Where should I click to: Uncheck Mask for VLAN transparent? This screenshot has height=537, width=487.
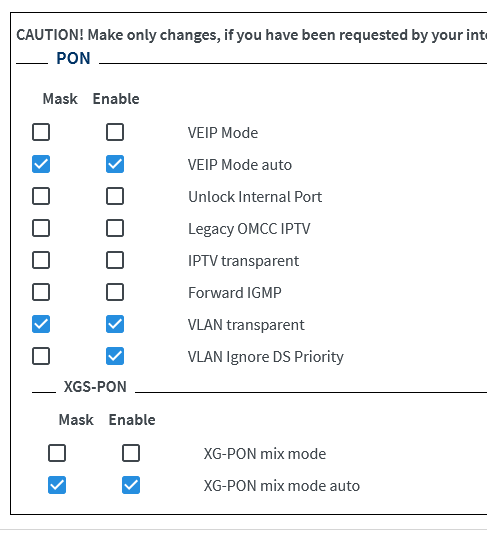(x=41, y=324)
